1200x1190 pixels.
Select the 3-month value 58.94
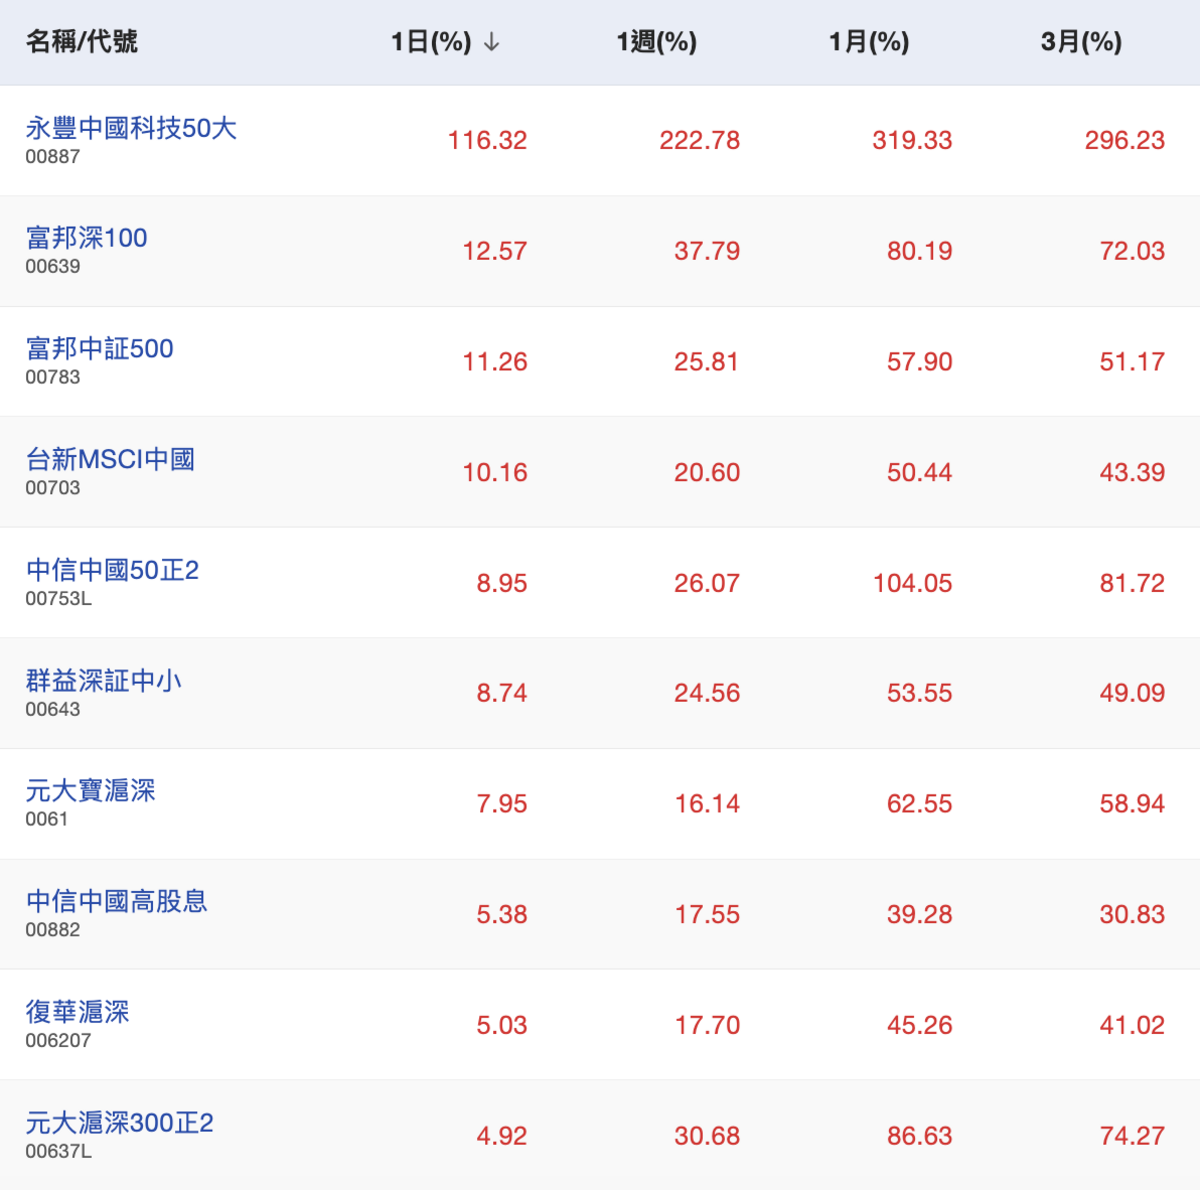pos(1133,804)
